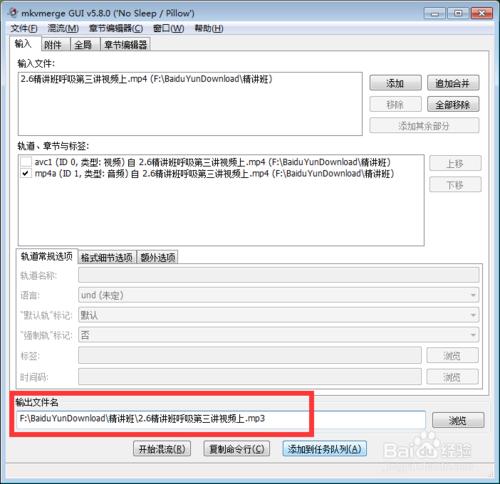Switch to the 格式细节选项 tab

pyautogui.click(x=107, y=257)
